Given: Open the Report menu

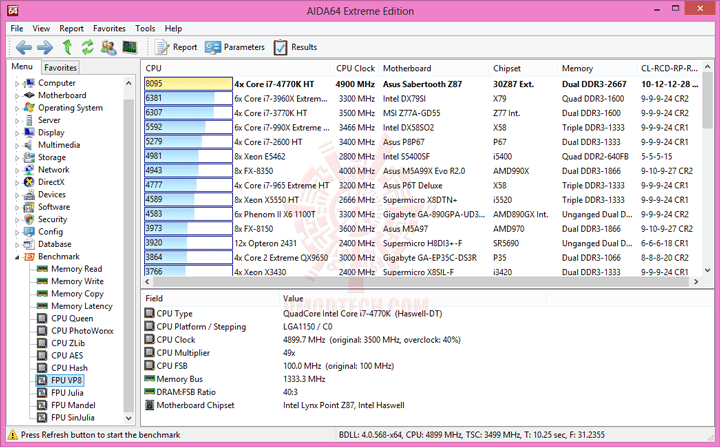Looking at the screenshot, I should (71, 28).
